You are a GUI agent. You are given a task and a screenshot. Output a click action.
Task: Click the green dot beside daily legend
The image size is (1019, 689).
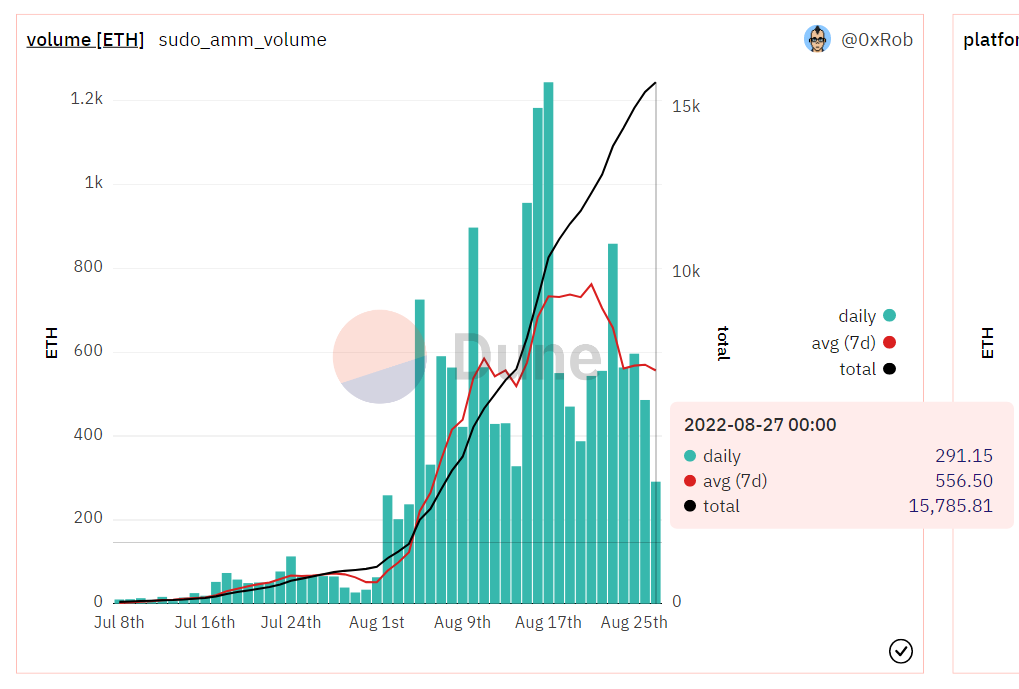pyautogui.click(x=889, y=316)
